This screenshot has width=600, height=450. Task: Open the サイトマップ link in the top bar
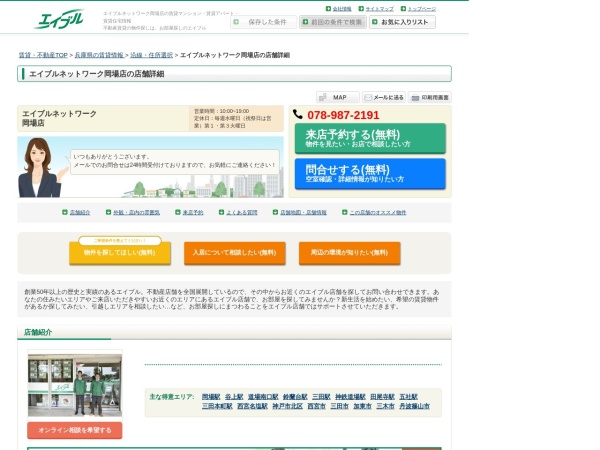pos(379,9)
